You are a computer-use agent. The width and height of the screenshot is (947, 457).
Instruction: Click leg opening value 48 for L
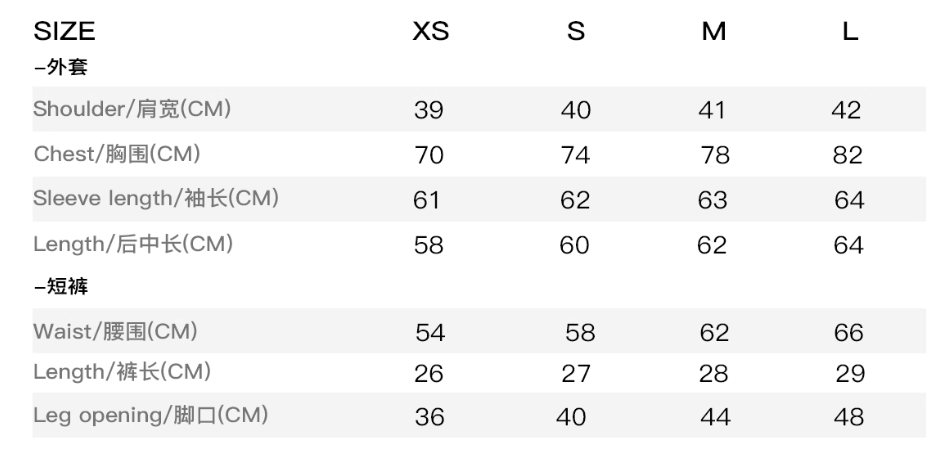click(x=848, y=416)
